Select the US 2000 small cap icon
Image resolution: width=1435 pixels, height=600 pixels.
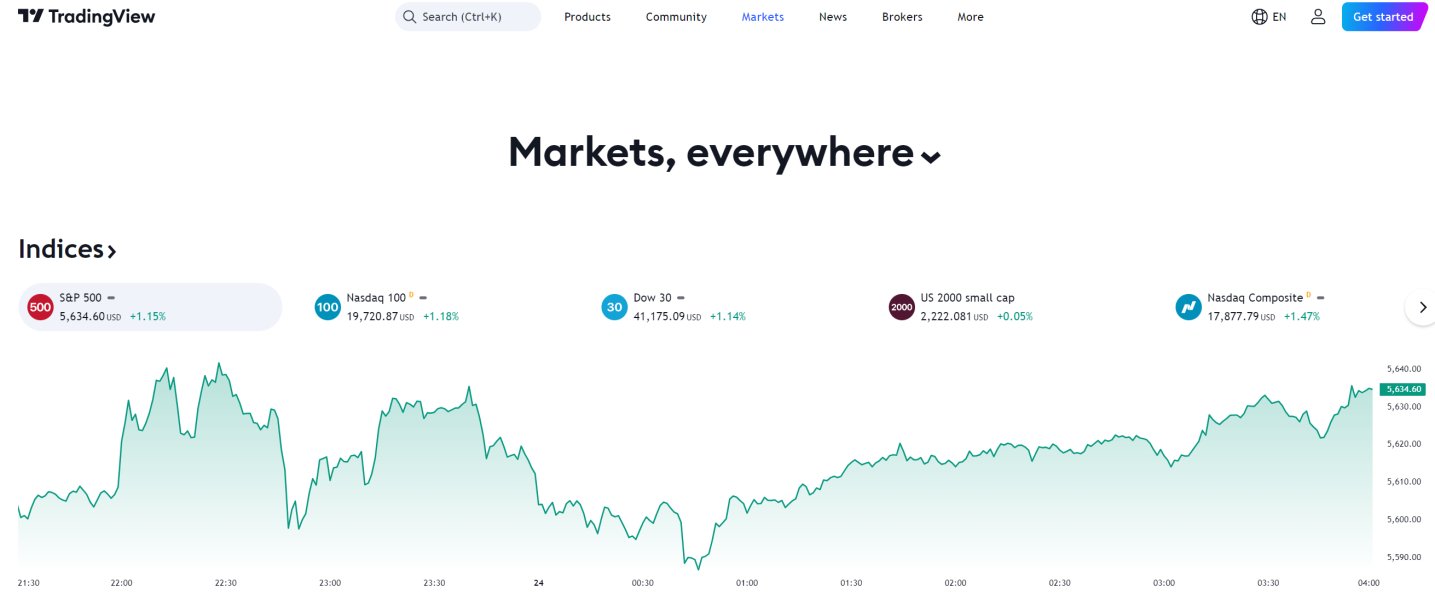tap(901, 307)
